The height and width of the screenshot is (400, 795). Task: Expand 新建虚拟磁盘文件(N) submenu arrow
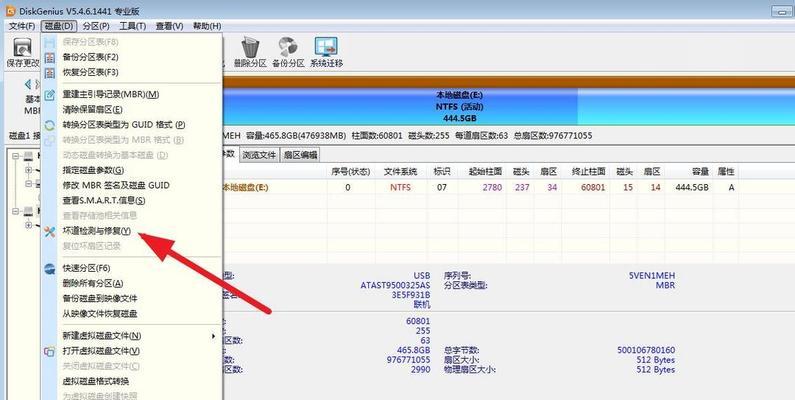coord(213,336)
